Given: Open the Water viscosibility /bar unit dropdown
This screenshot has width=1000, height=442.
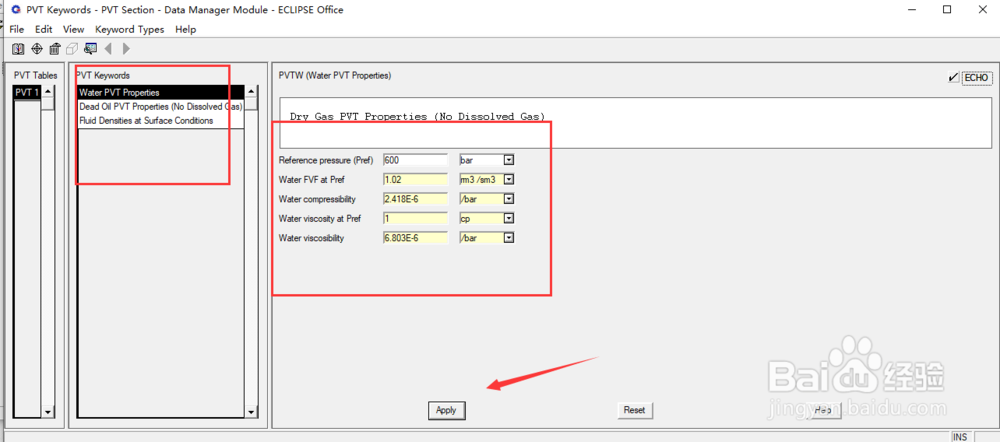Looking at the screenshot, I should point(509,238).
